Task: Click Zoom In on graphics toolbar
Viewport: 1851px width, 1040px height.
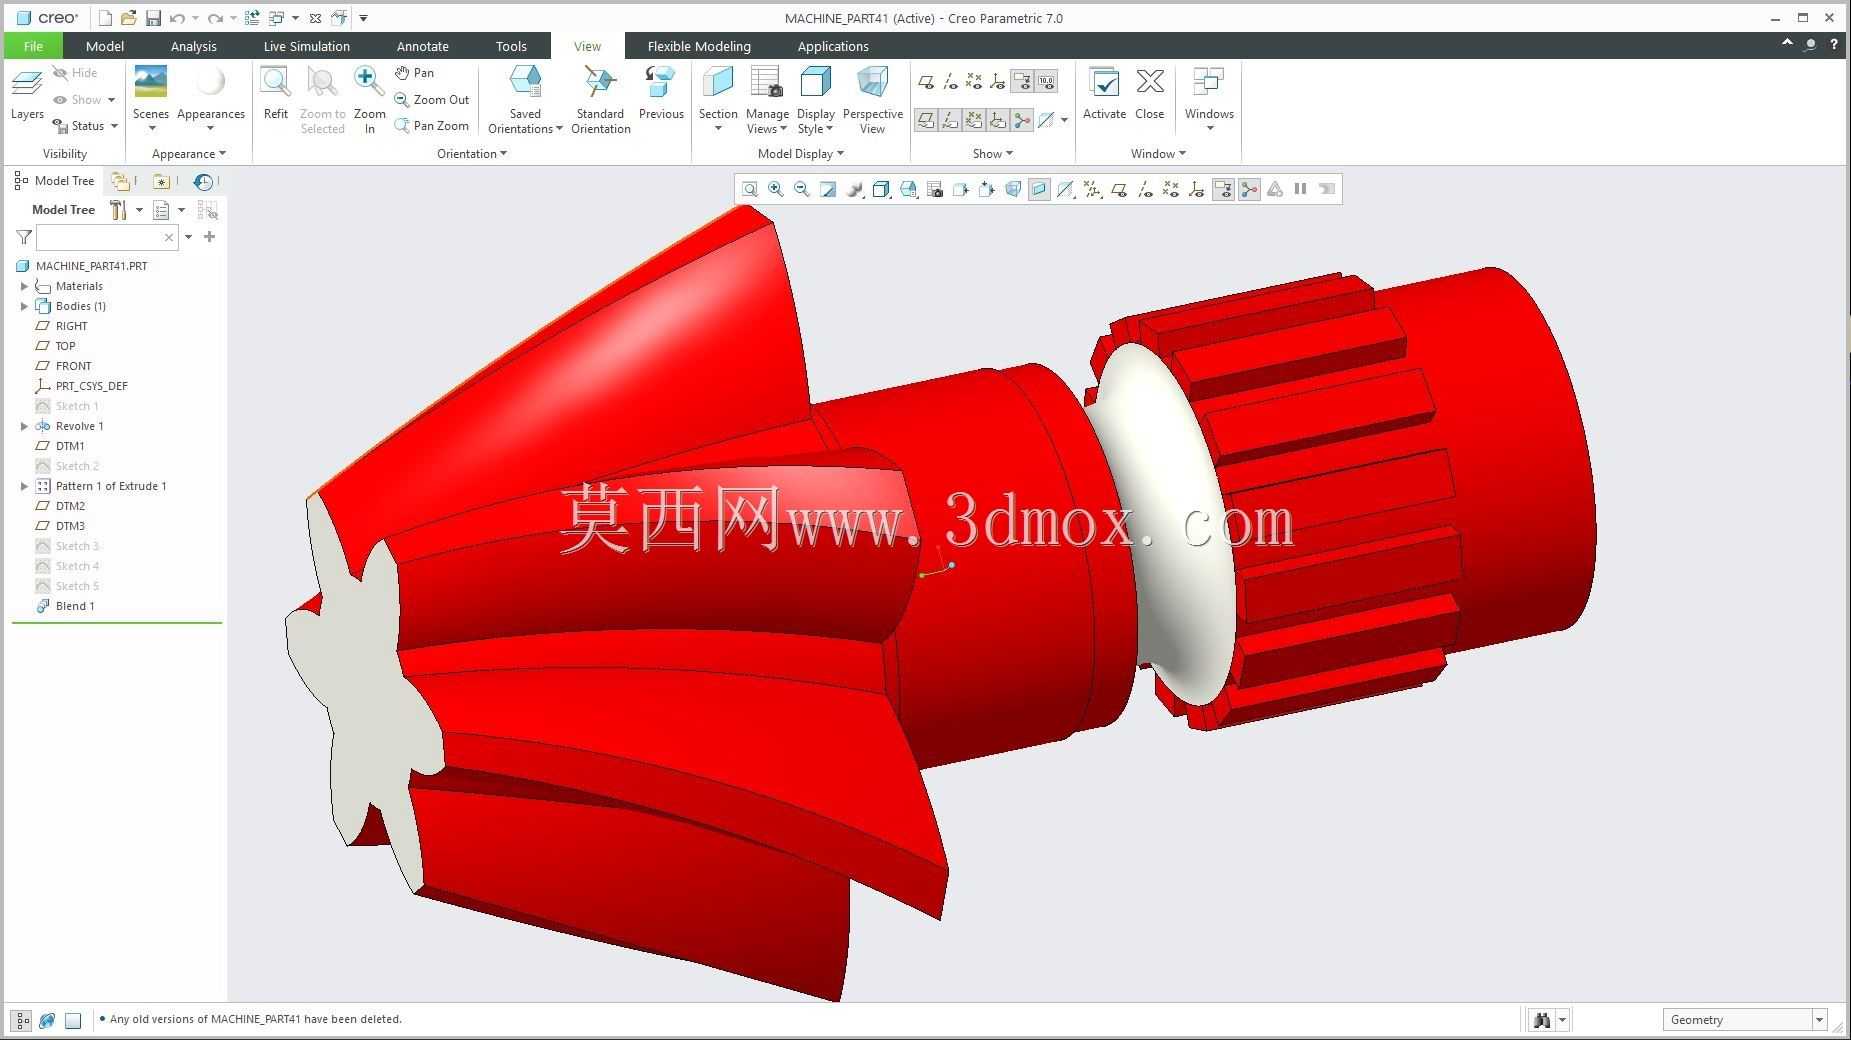Action: [776, 189]
